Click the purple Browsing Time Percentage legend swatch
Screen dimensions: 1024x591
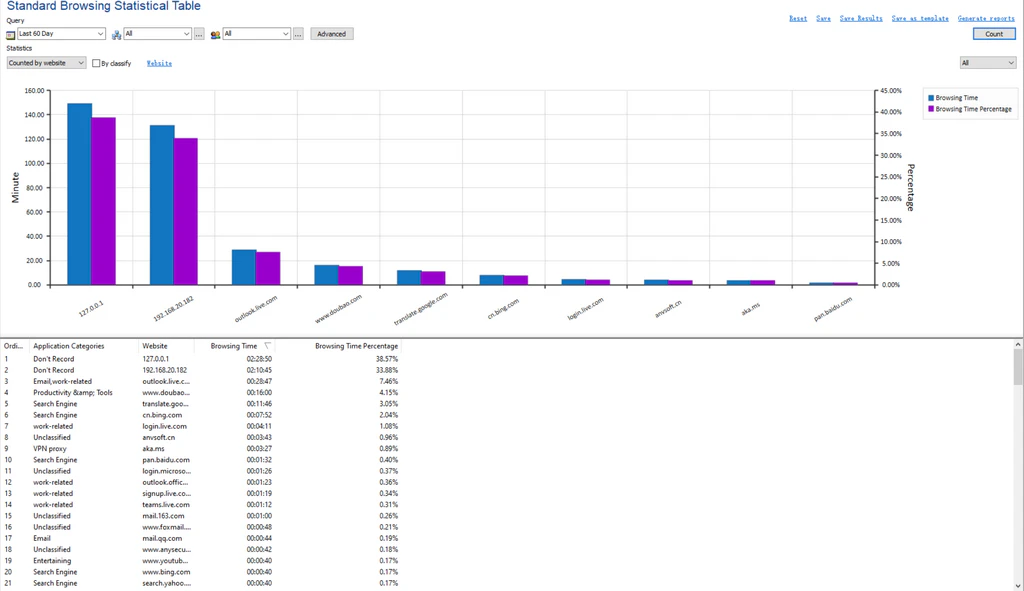(931, 109)
